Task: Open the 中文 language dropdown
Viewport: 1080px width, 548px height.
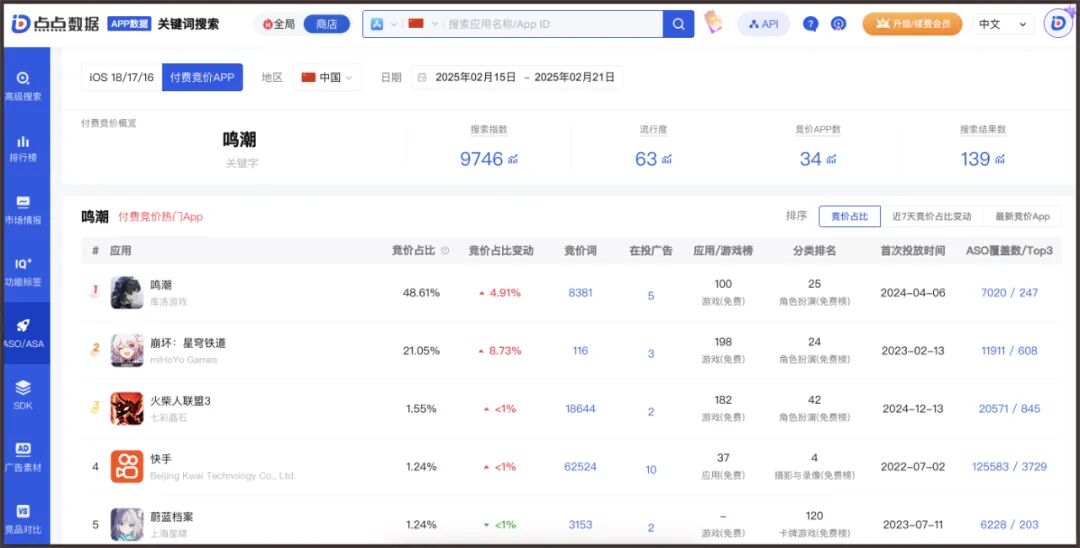Action: pyautogui.click(x=1003, y=24)
